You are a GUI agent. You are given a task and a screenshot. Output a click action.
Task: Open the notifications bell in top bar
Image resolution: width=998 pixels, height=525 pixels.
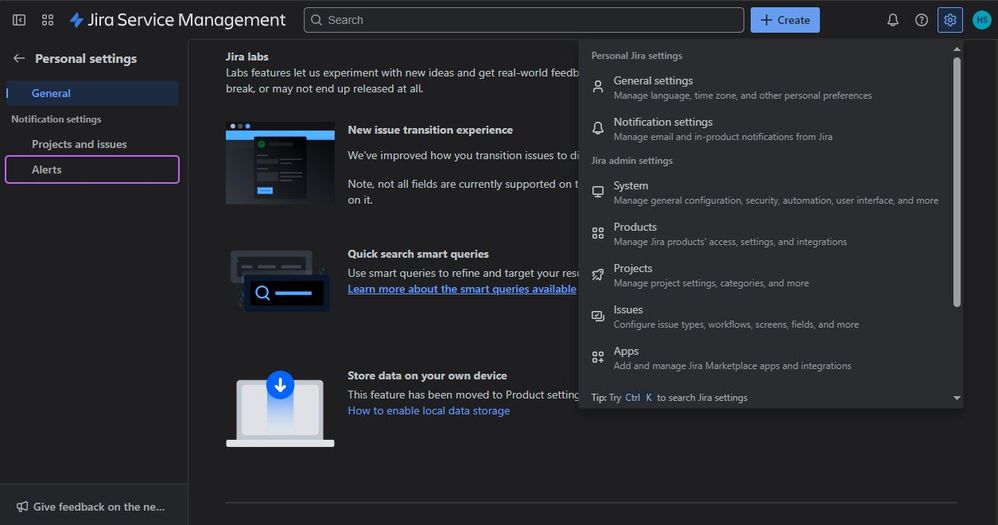click(x=893, y=20)
